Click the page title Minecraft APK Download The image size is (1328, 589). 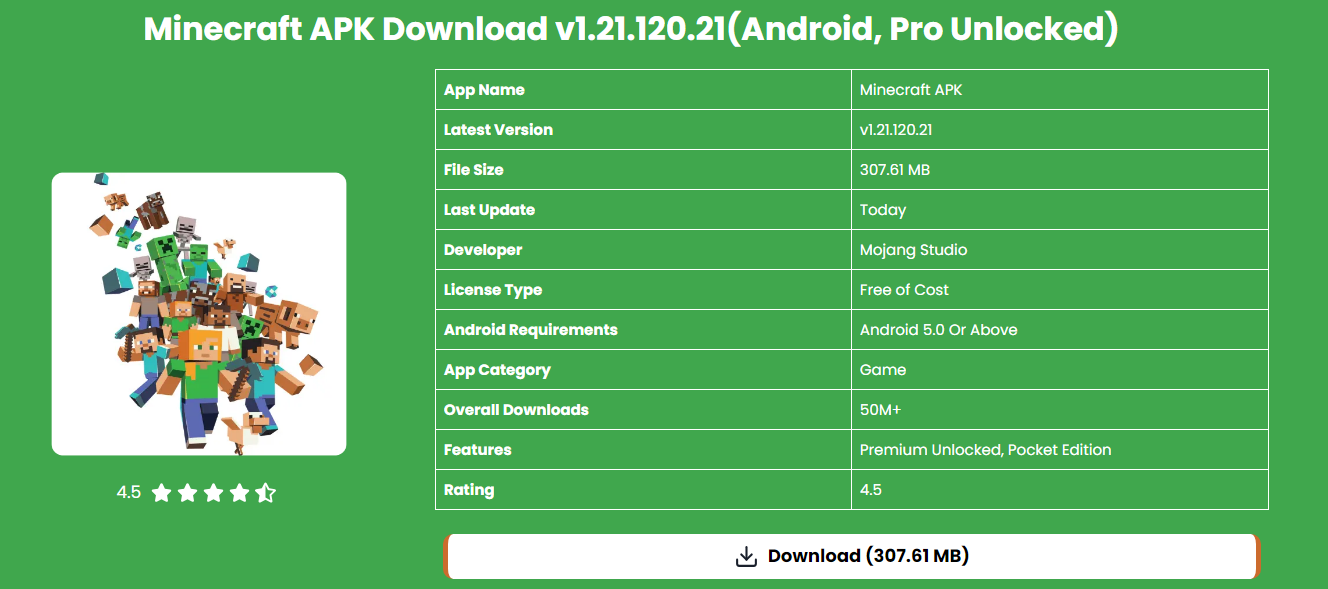[x=631, y=29]
